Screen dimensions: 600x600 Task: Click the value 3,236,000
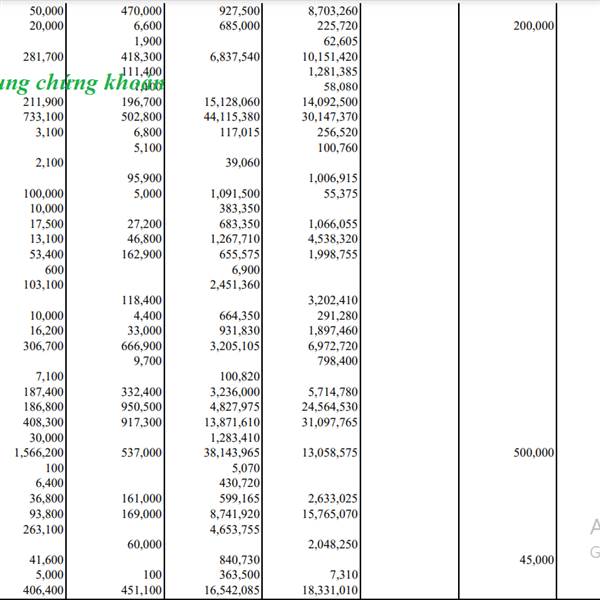click(235, 392)
